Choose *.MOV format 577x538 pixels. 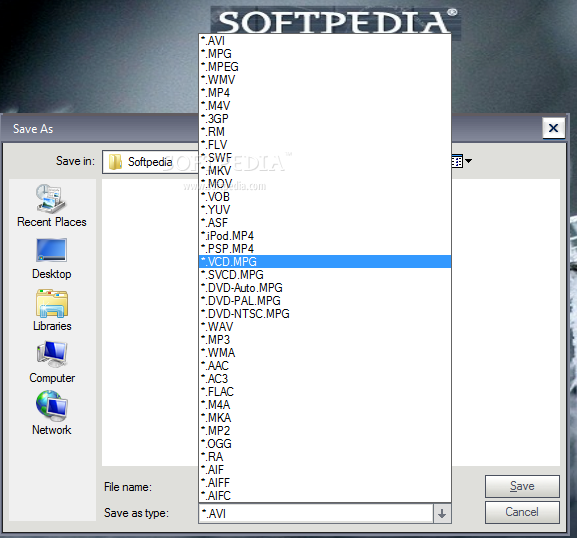pos(325,184)
